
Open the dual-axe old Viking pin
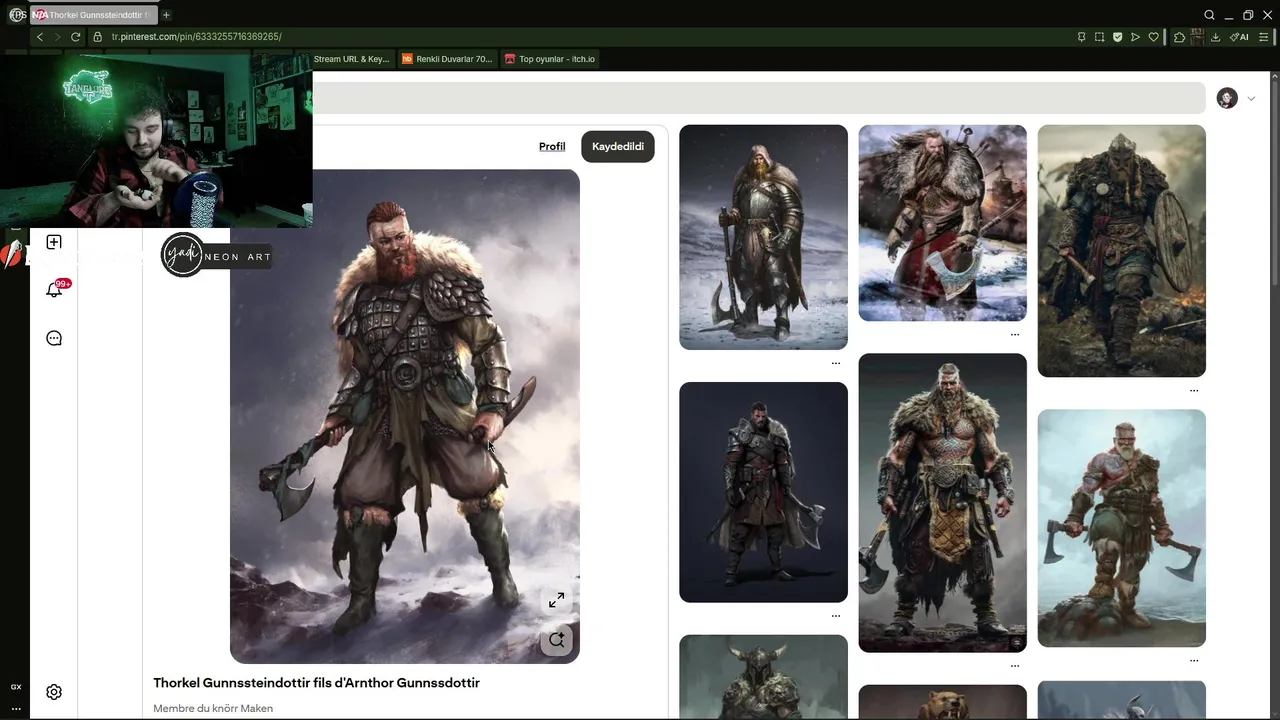(1121, 528)
